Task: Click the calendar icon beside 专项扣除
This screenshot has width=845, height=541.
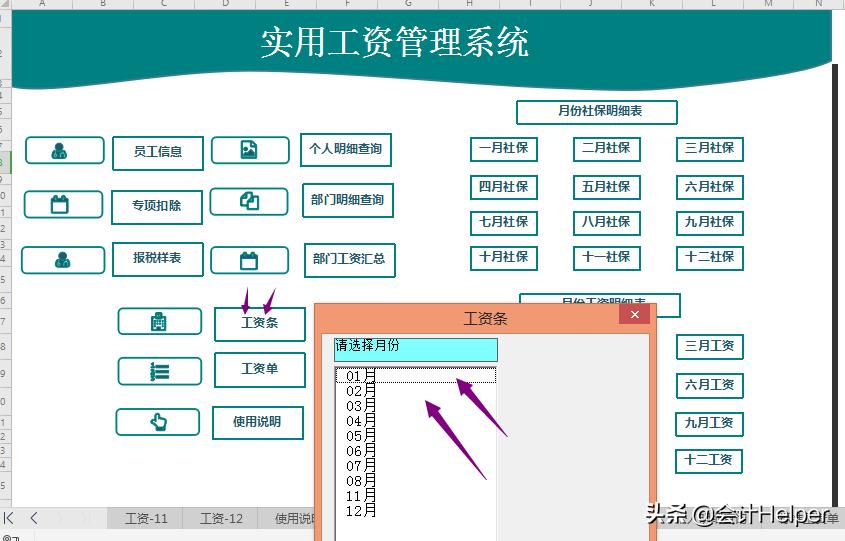Action: pyautogui.click(x=59, y=204)
